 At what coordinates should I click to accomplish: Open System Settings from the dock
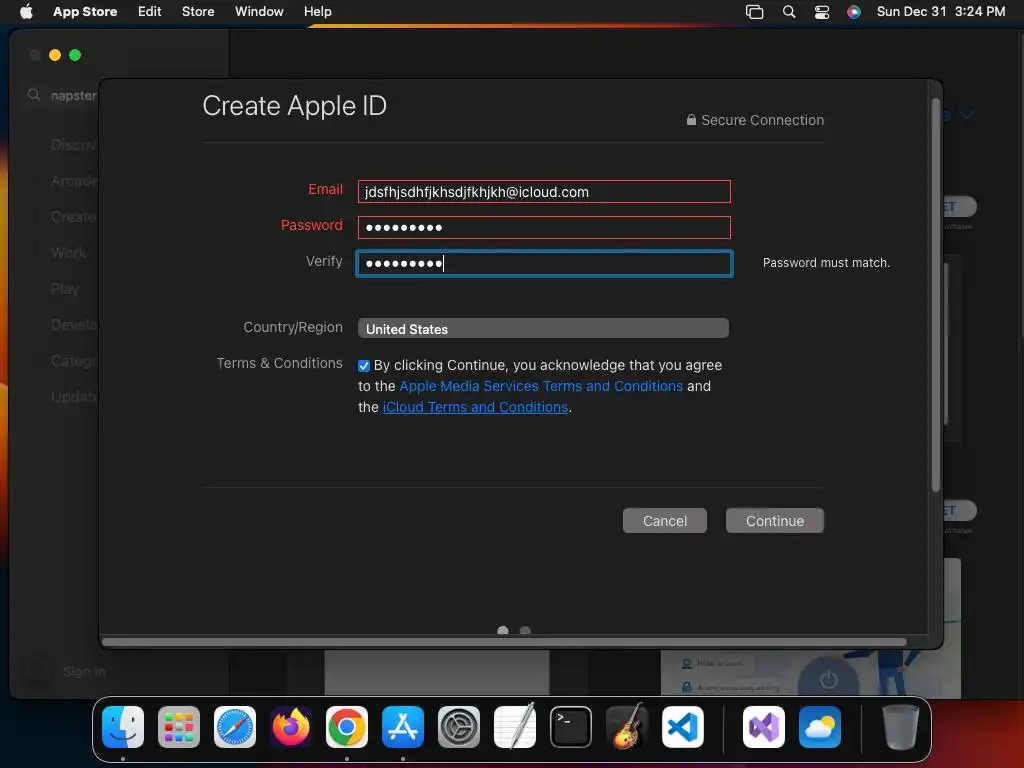[459, 727]
